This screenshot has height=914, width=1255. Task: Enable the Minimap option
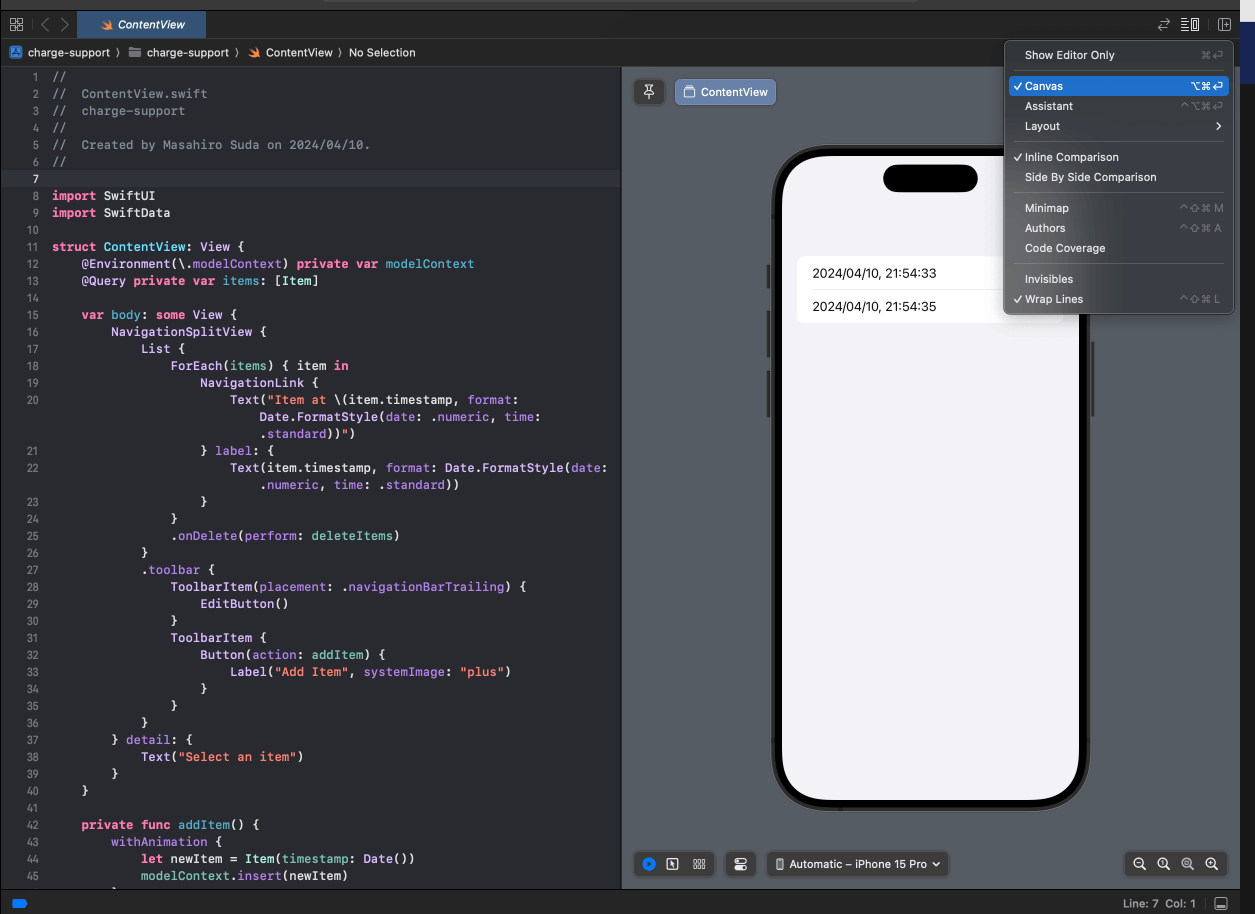(x=1119, y=208)
